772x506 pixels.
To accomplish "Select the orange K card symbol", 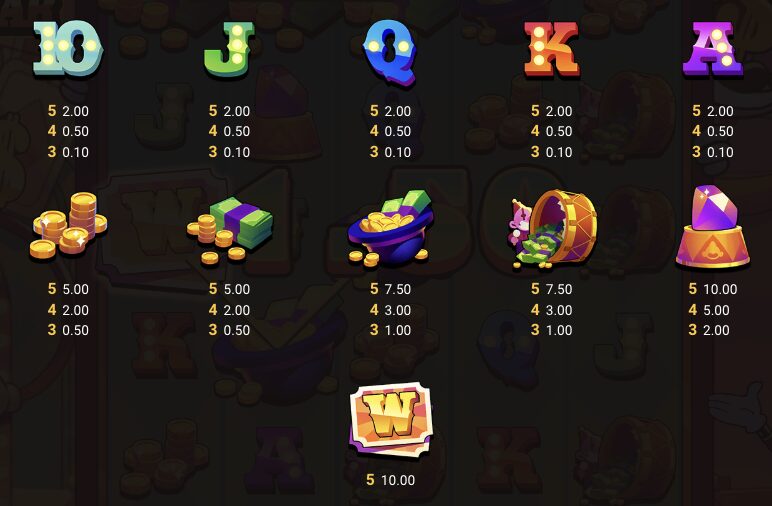I will click(x=551, y=50).
